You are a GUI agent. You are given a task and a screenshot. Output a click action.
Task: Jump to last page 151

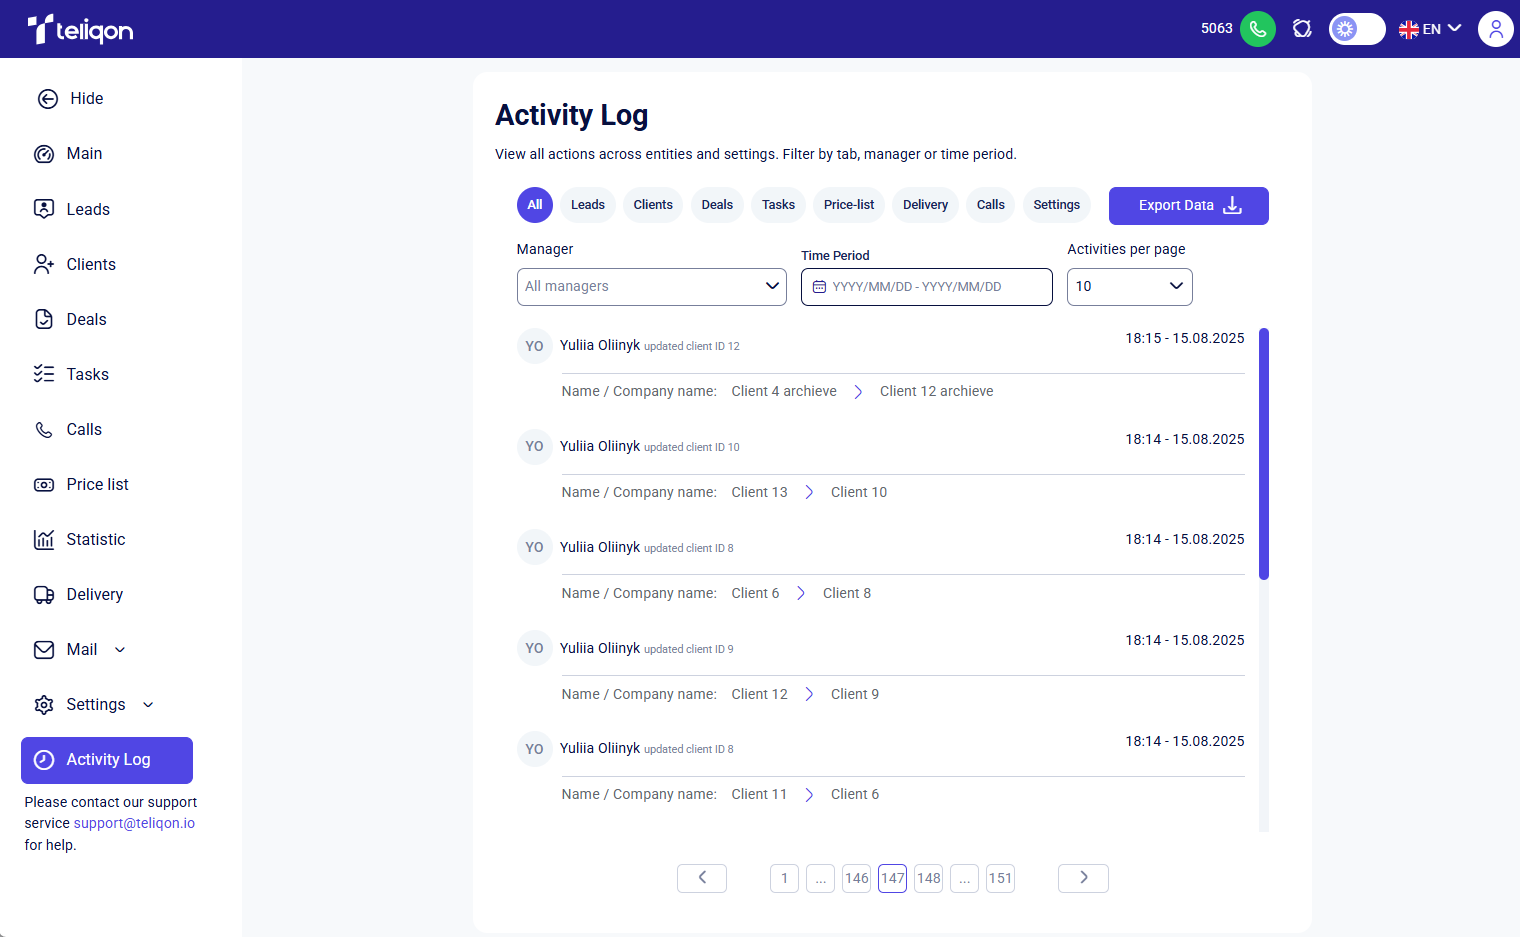coord(1001,879)
